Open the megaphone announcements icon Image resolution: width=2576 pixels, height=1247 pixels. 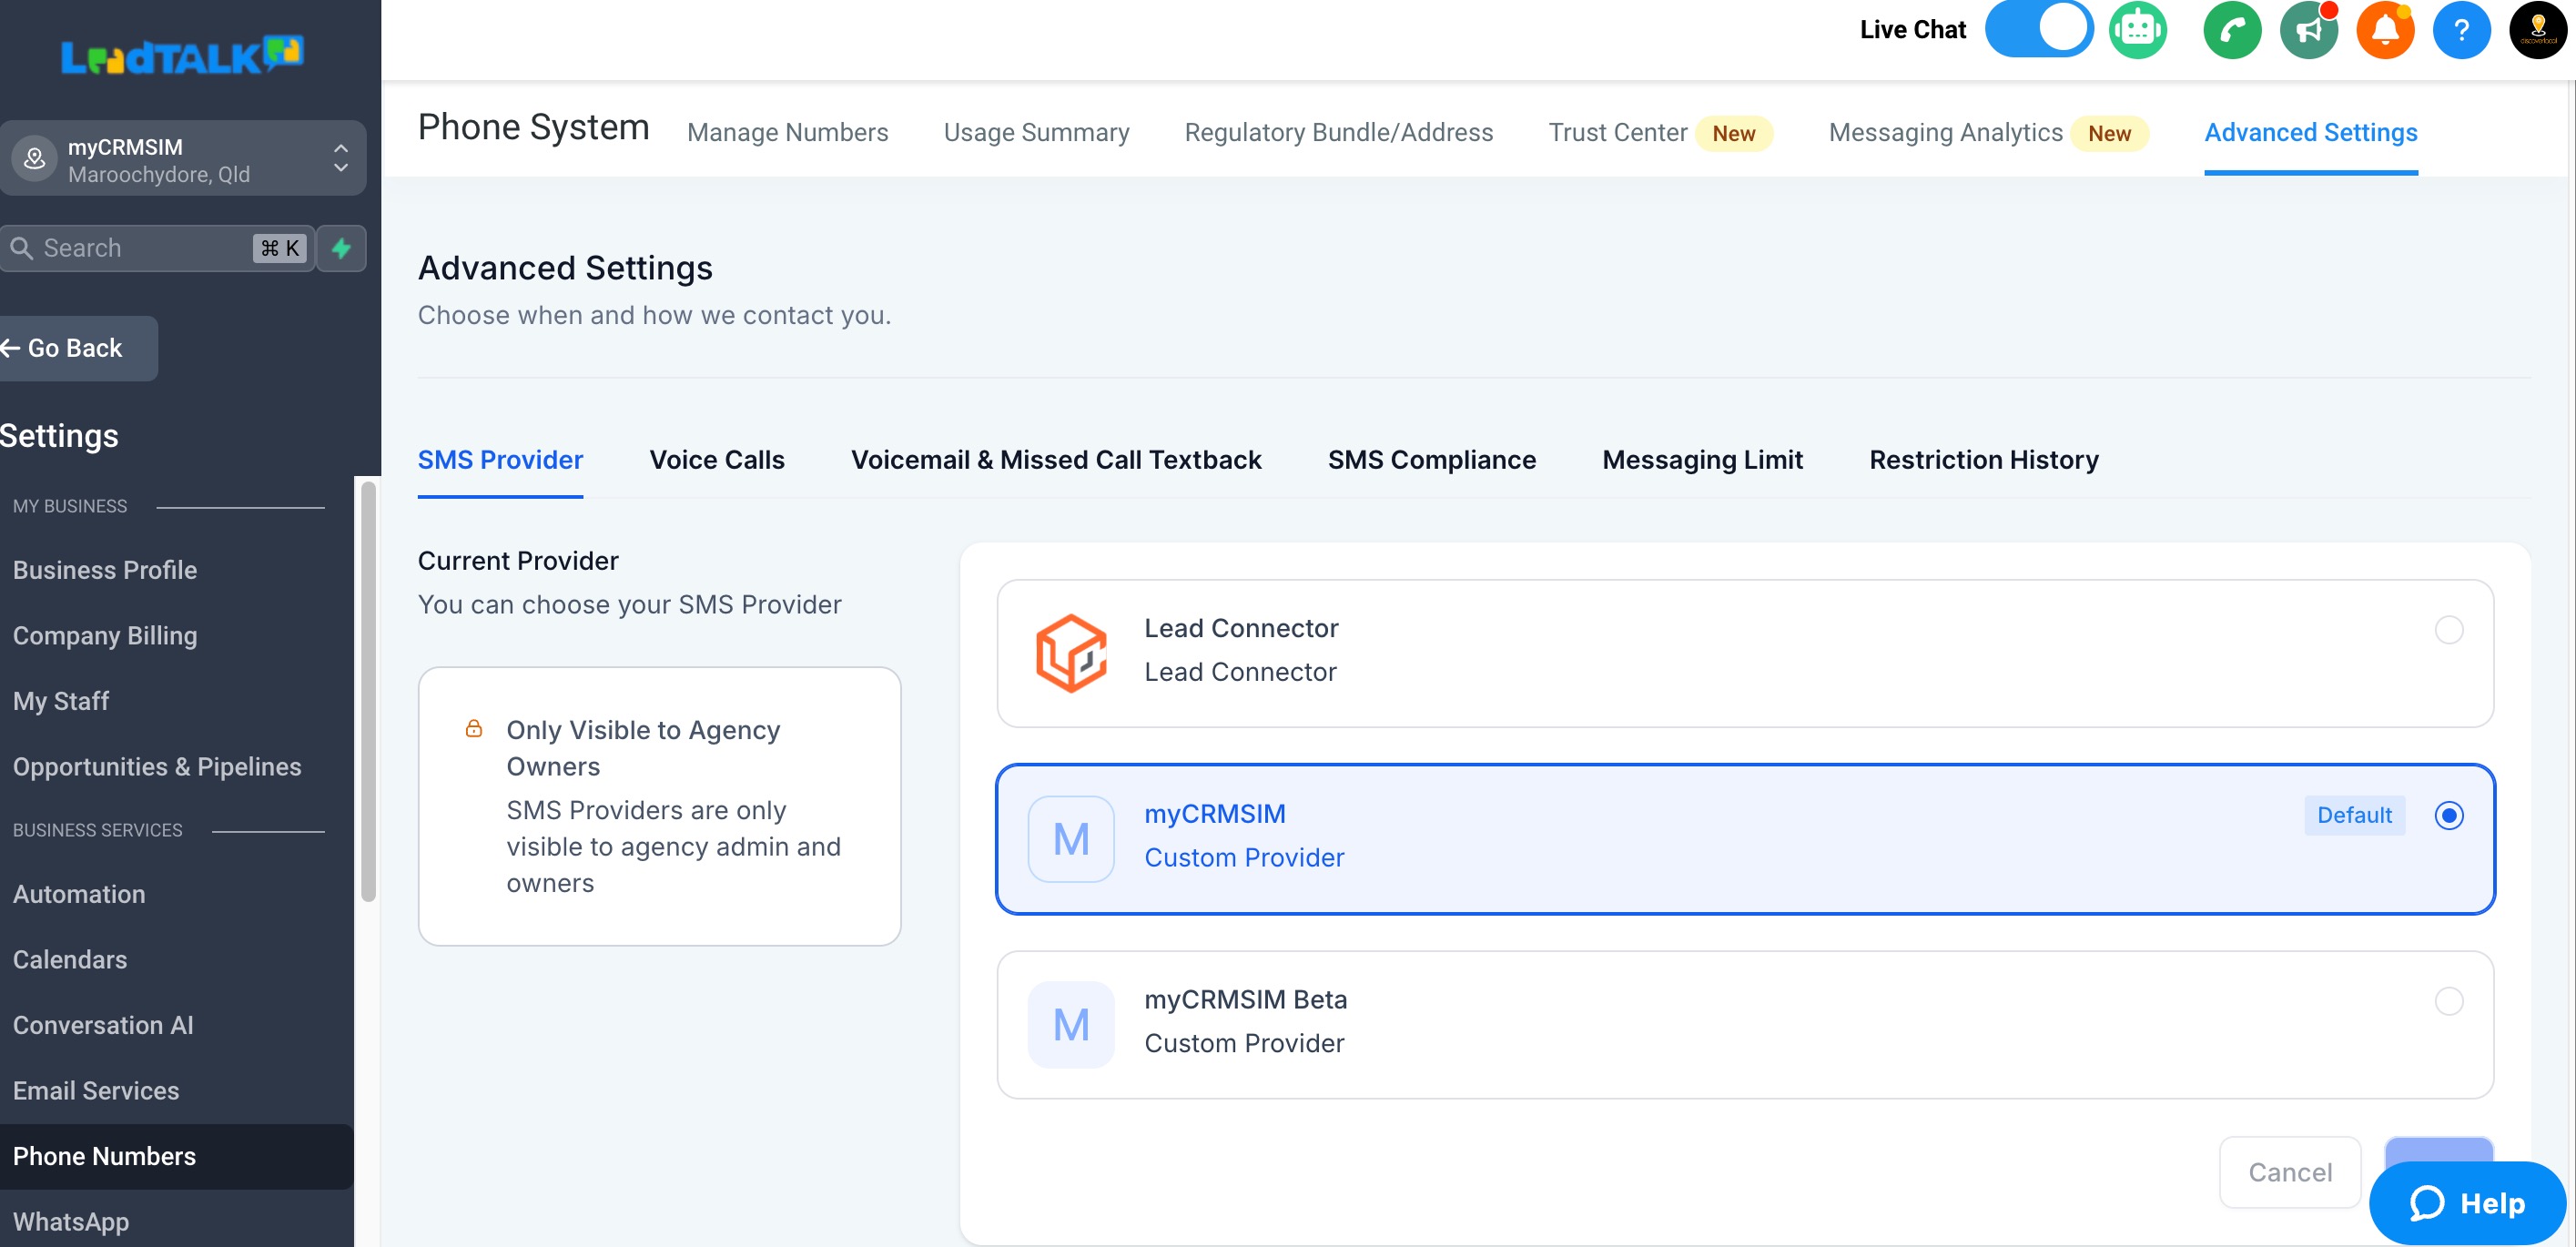tap(2308, 30)
